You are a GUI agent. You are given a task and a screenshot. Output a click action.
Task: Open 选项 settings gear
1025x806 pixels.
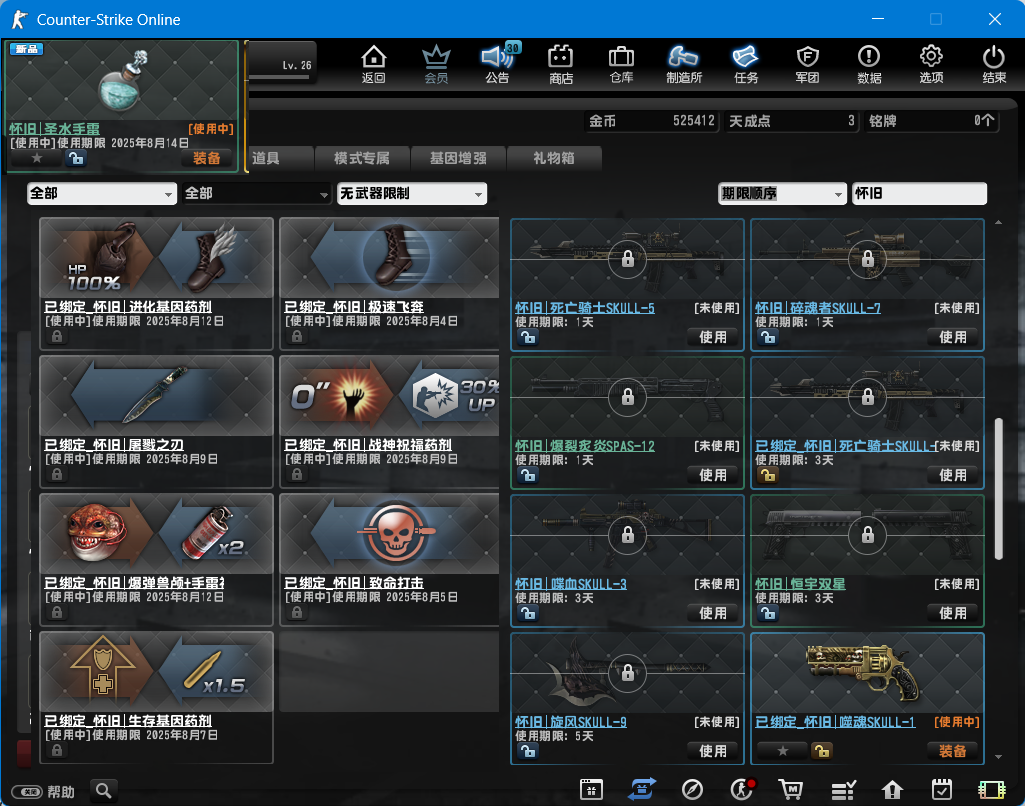coord(932,64)
